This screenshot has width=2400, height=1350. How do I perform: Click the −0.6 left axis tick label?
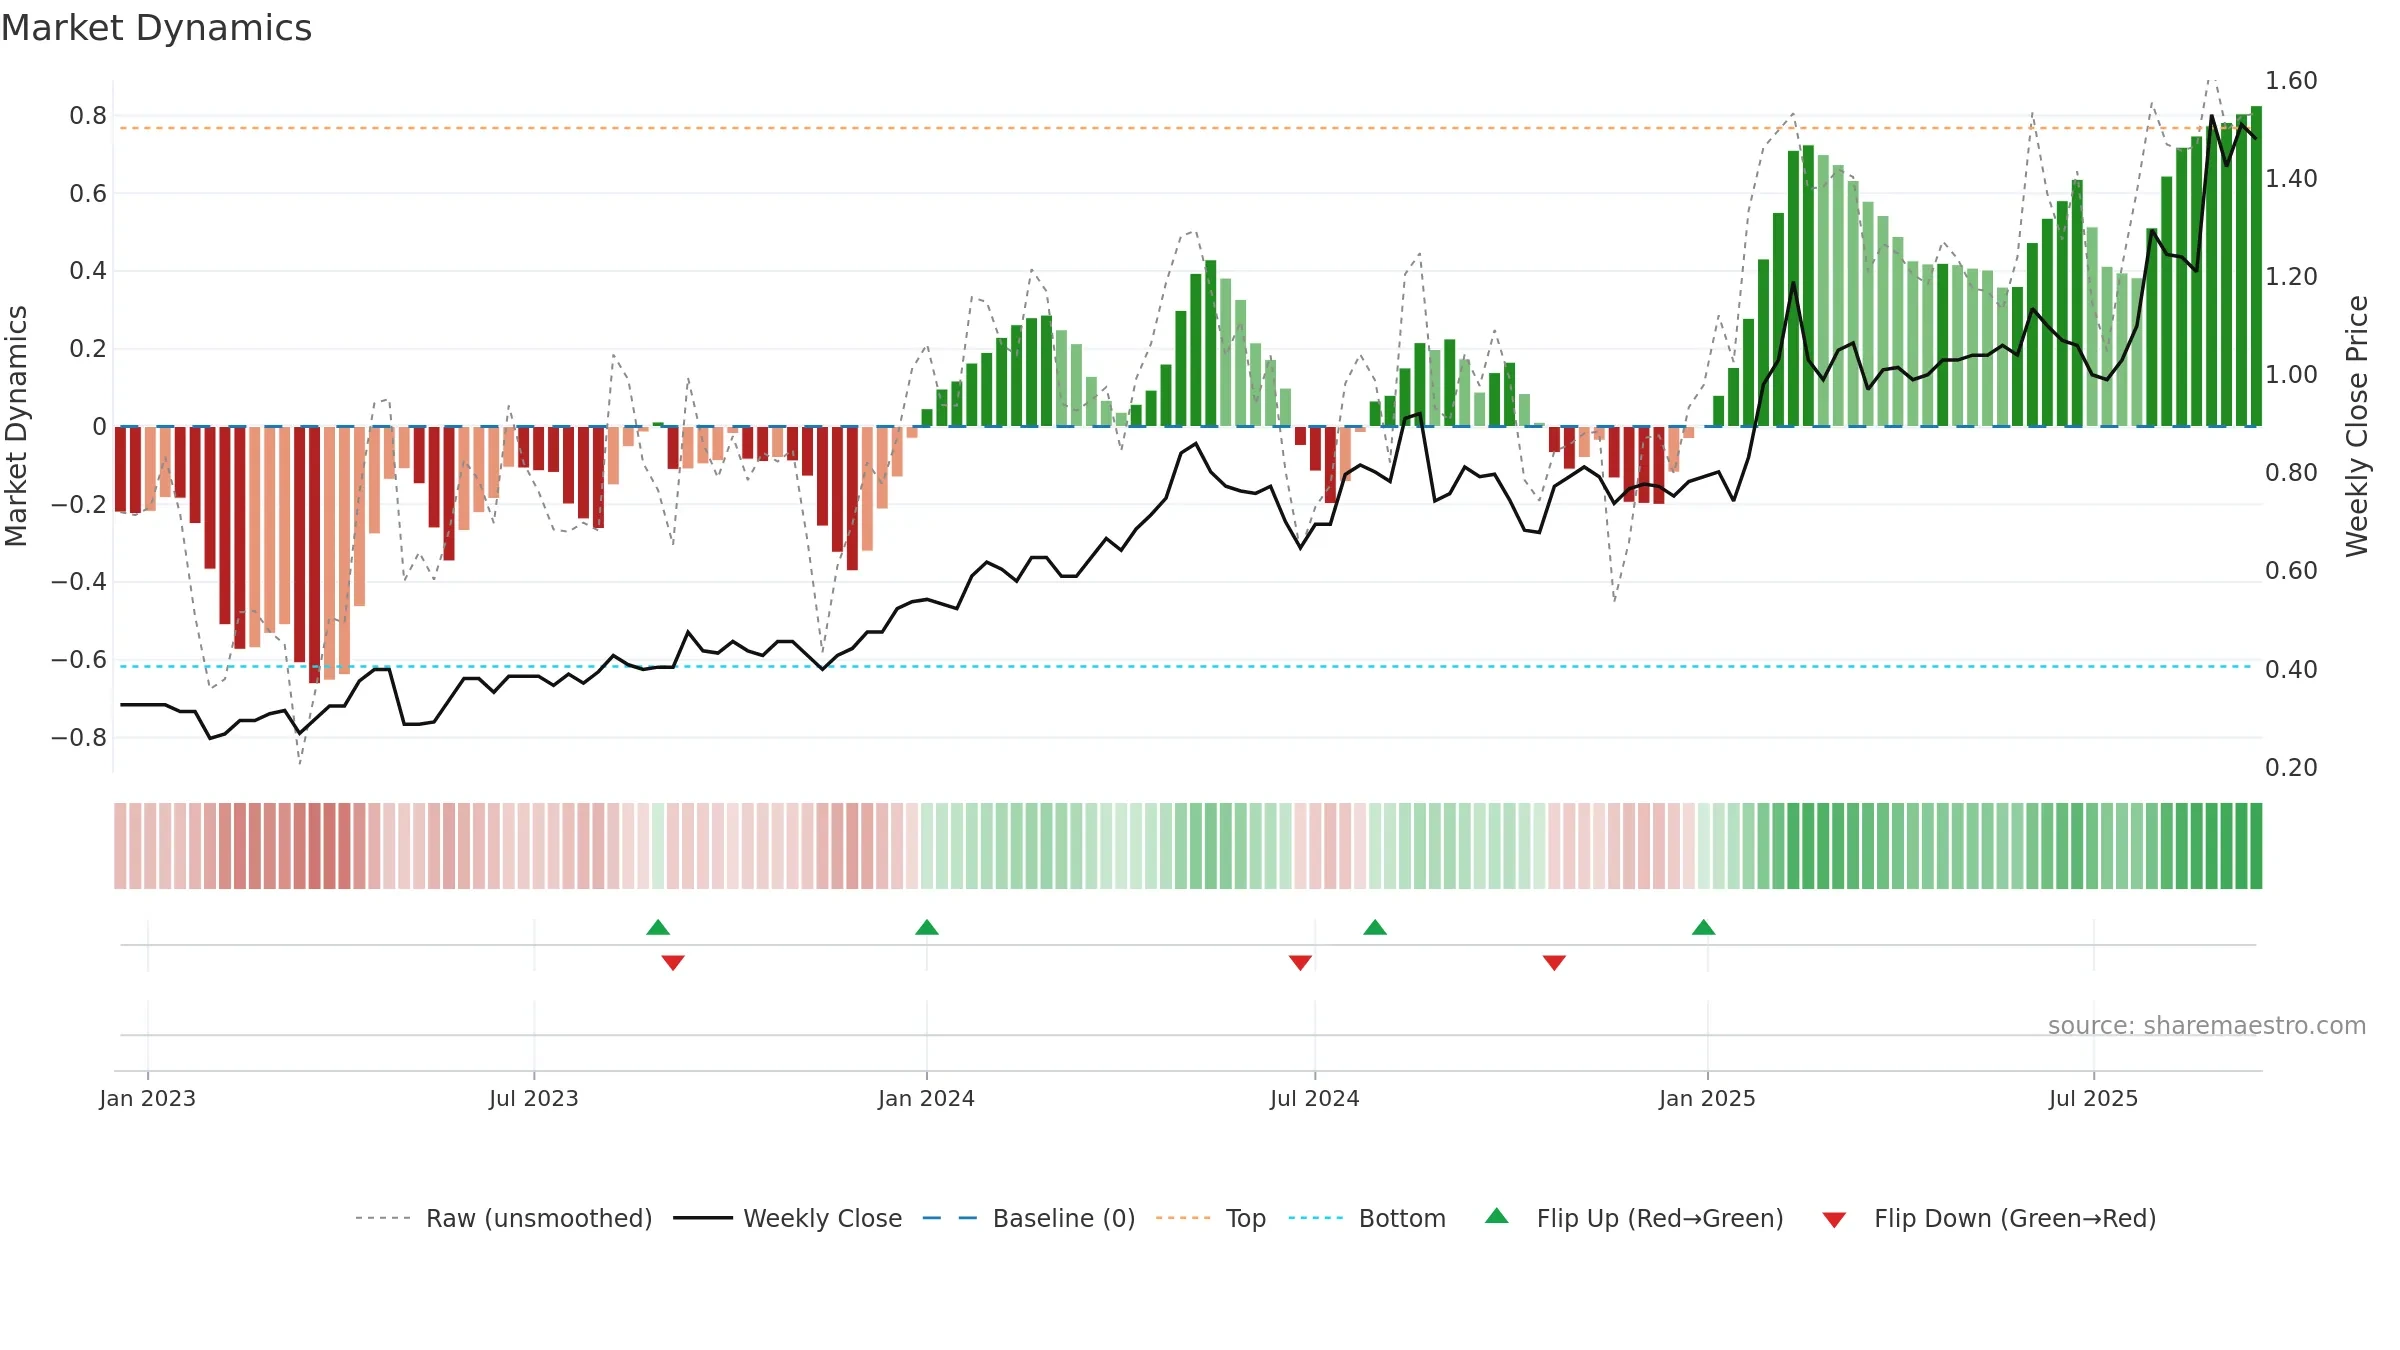[79, 660]
